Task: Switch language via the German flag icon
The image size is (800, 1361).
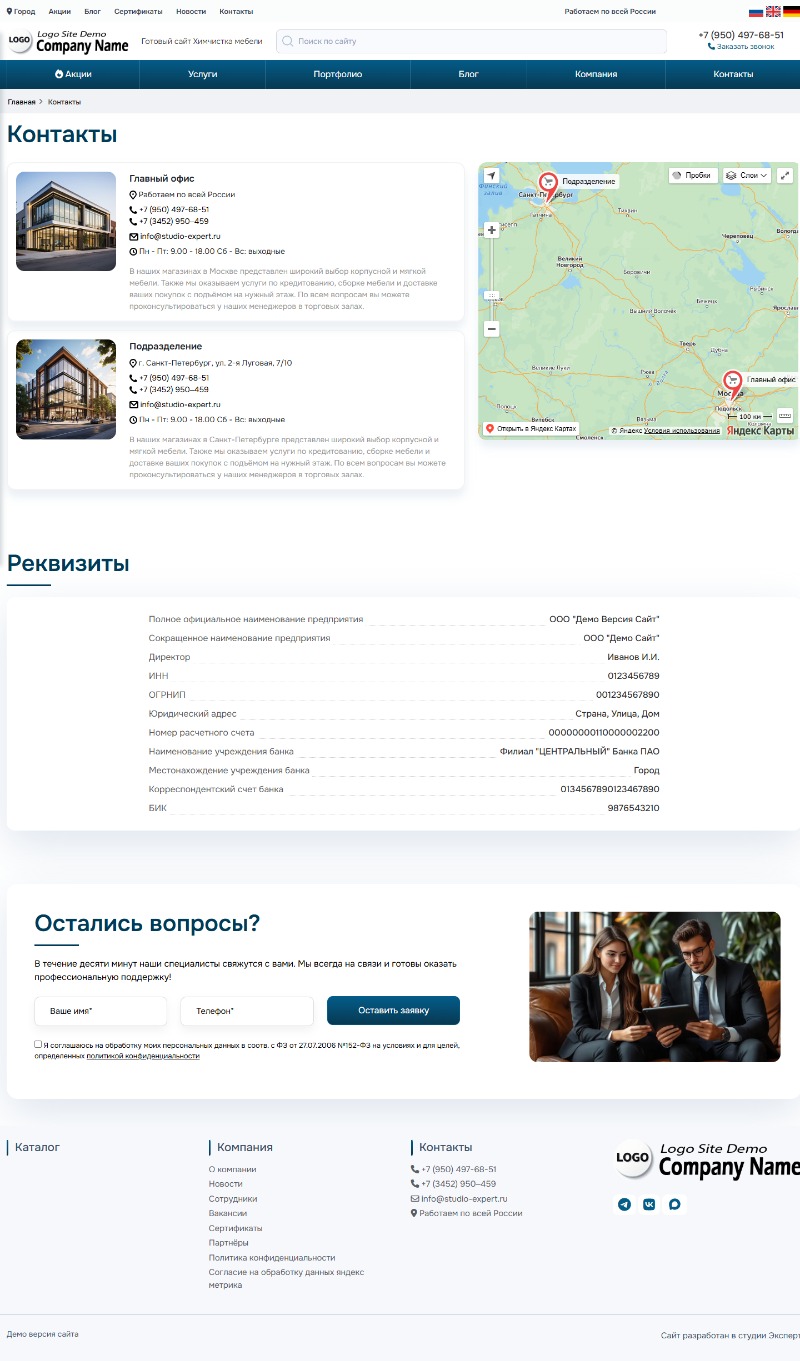Action: tap(791, 11)
